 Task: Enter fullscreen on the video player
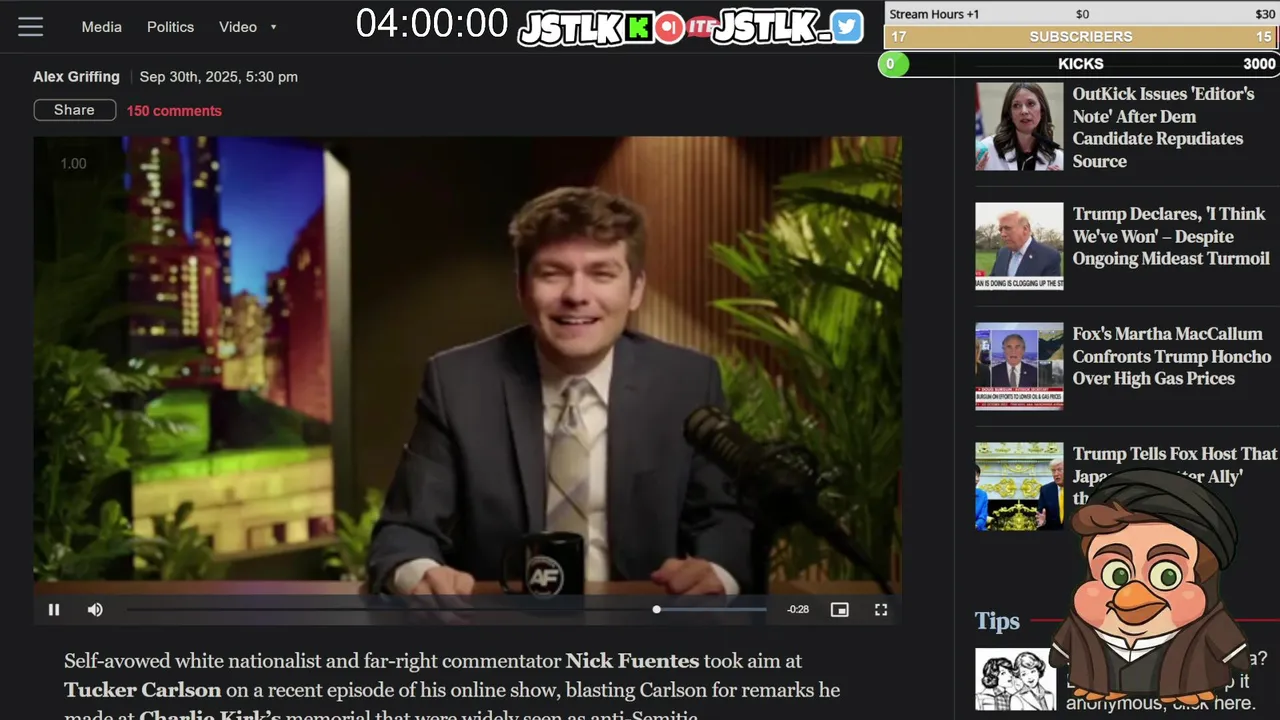coord(881,609)
